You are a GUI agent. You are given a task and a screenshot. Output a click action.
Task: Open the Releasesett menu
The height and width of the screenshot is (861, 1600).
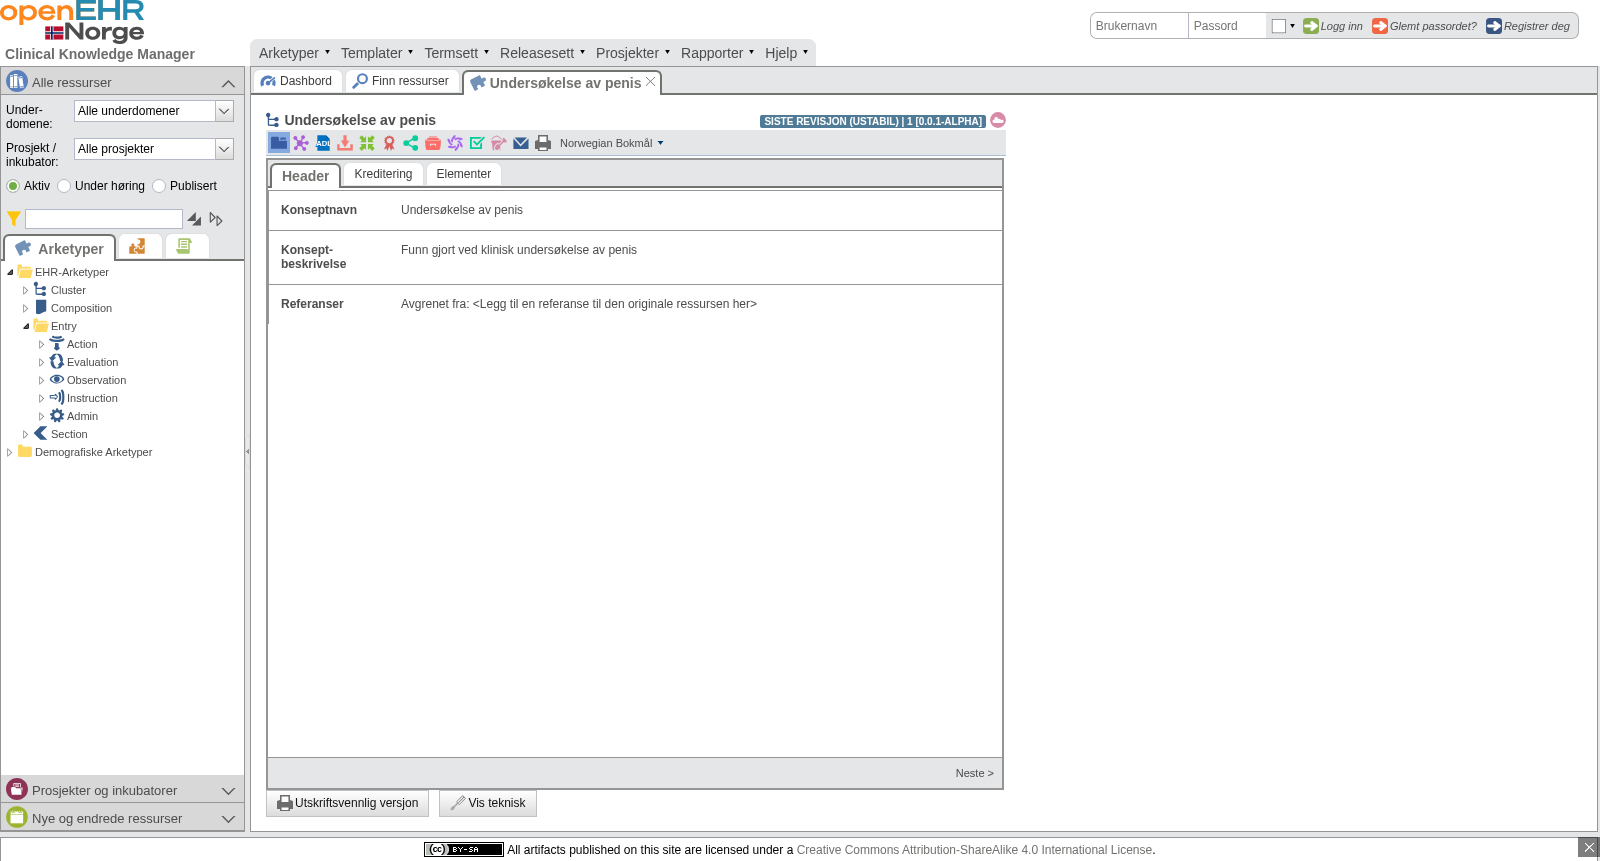pyautogui.click(x=542, y=53)
